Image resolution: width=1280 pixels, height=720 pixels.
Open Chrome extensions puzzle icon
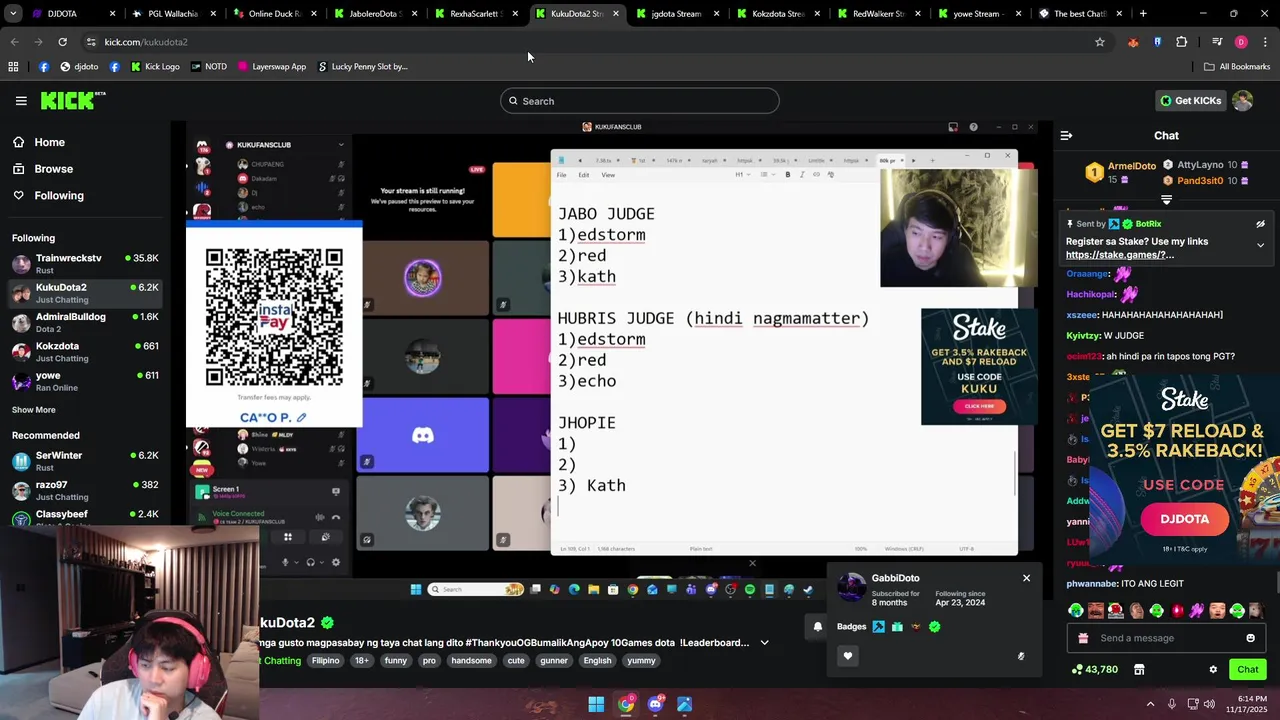[1181, 42]
